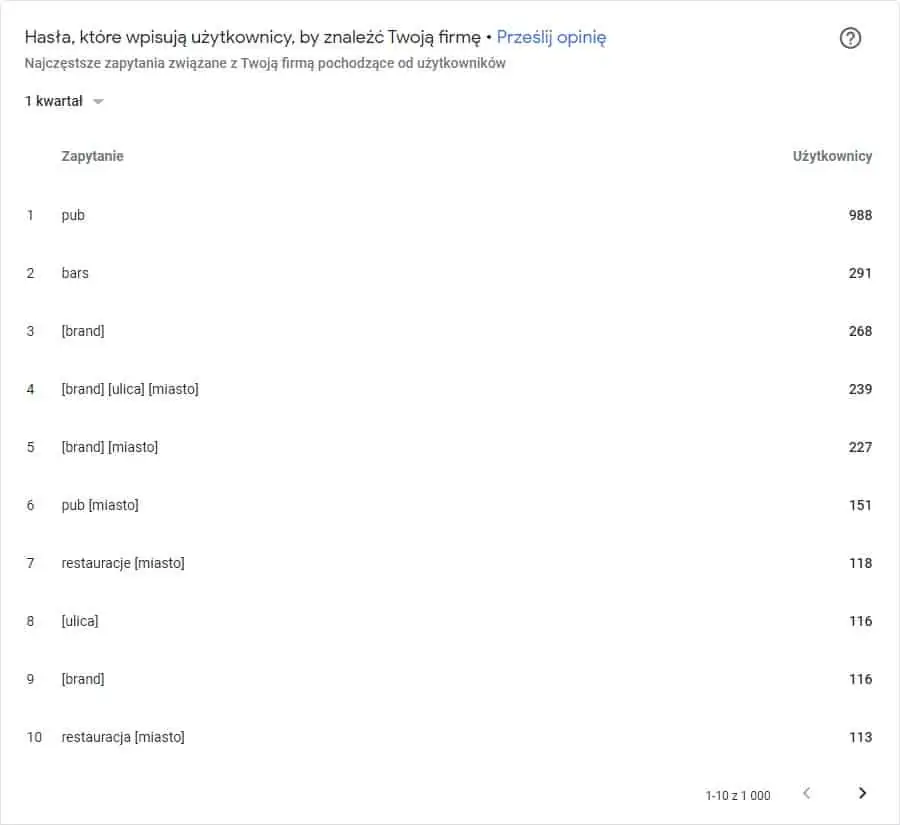Viewport: 900px width, 825px height.
Task: Click the dropdown arrow next to 1 kwartał
Action: [x=98, y=102]
